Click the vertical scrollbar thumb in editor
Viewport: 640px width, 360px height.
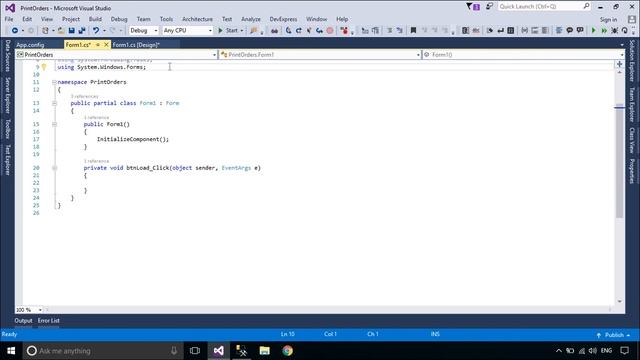point(620,161)
